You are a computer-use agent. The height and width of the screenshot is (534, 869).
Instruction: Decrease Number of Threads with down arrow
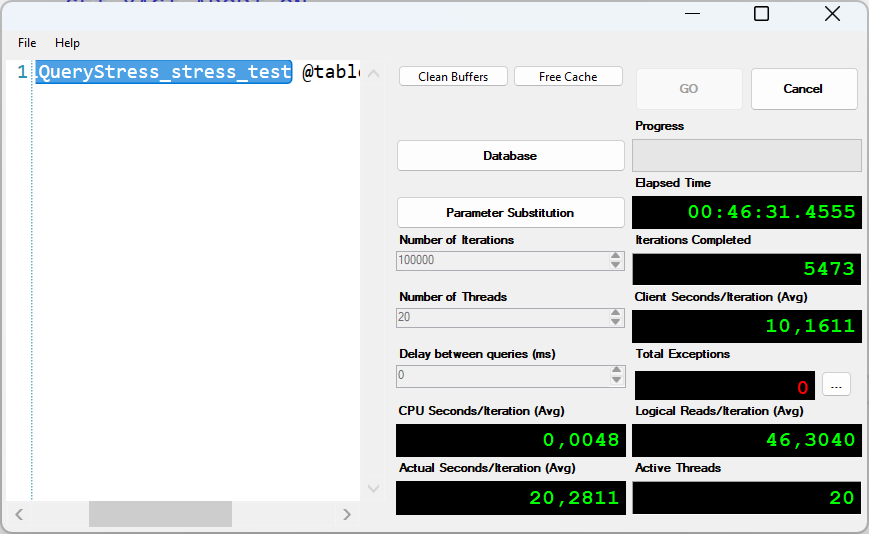[x=616, y=322]
